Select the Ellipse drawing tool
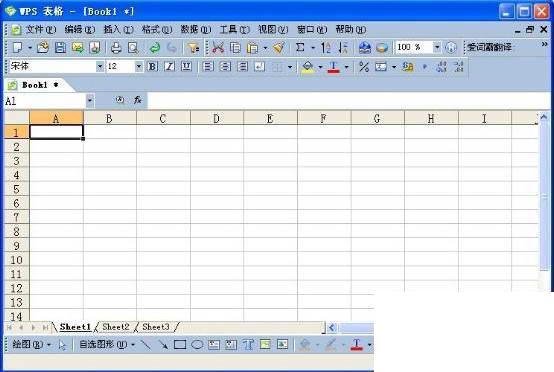The image size is (554, 372). (197, 344)
